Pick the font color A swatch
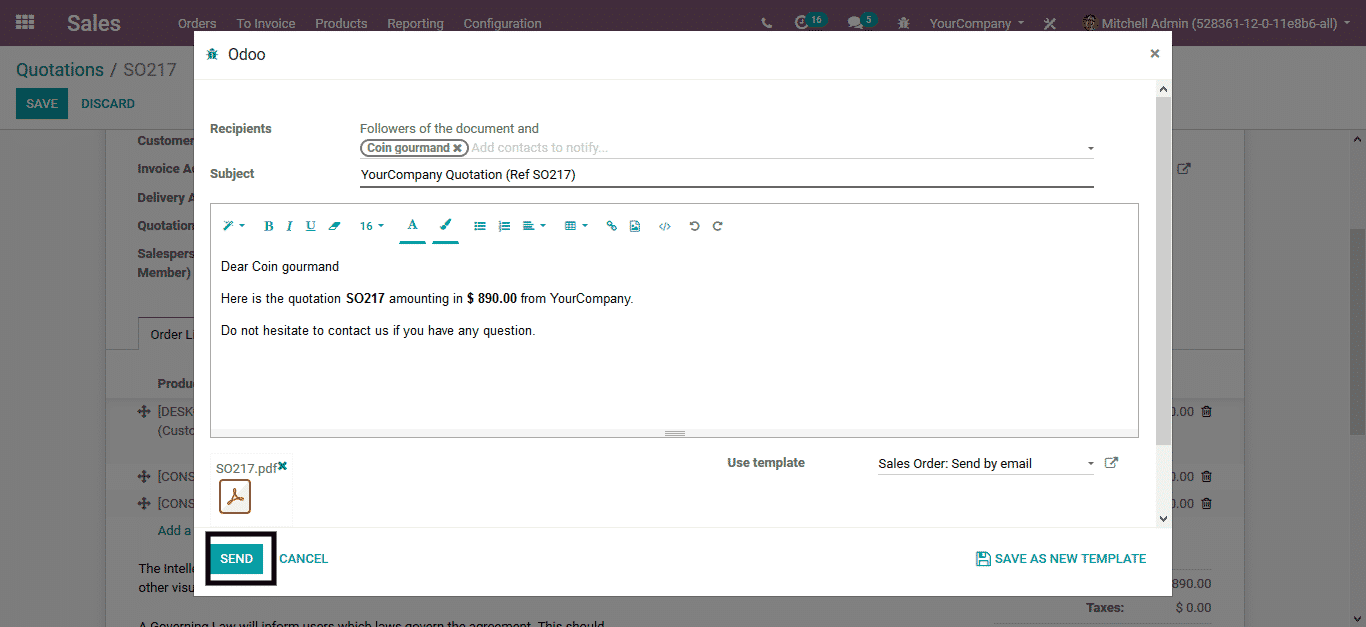Viewport: 1366px width, 627px height. coord(412,226)
